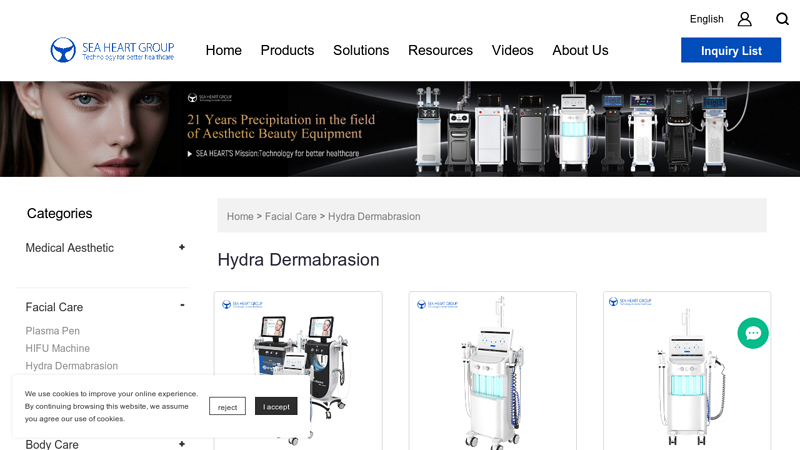800x450 pixels.
Task: Select HIFU Machine subcategory
Action: [58, 348]
